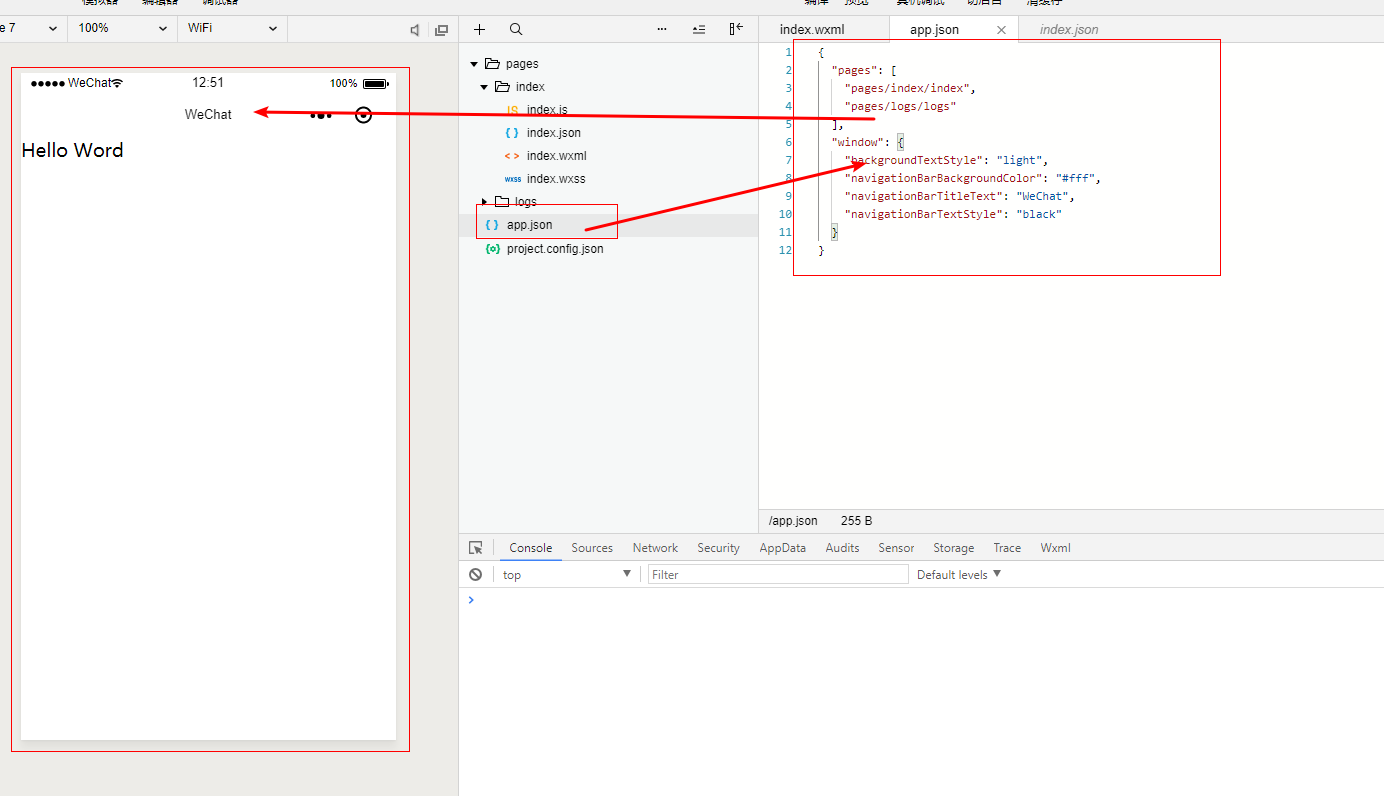
Task: Tap the record circle in simulator navbar
Action: point(364,115)
